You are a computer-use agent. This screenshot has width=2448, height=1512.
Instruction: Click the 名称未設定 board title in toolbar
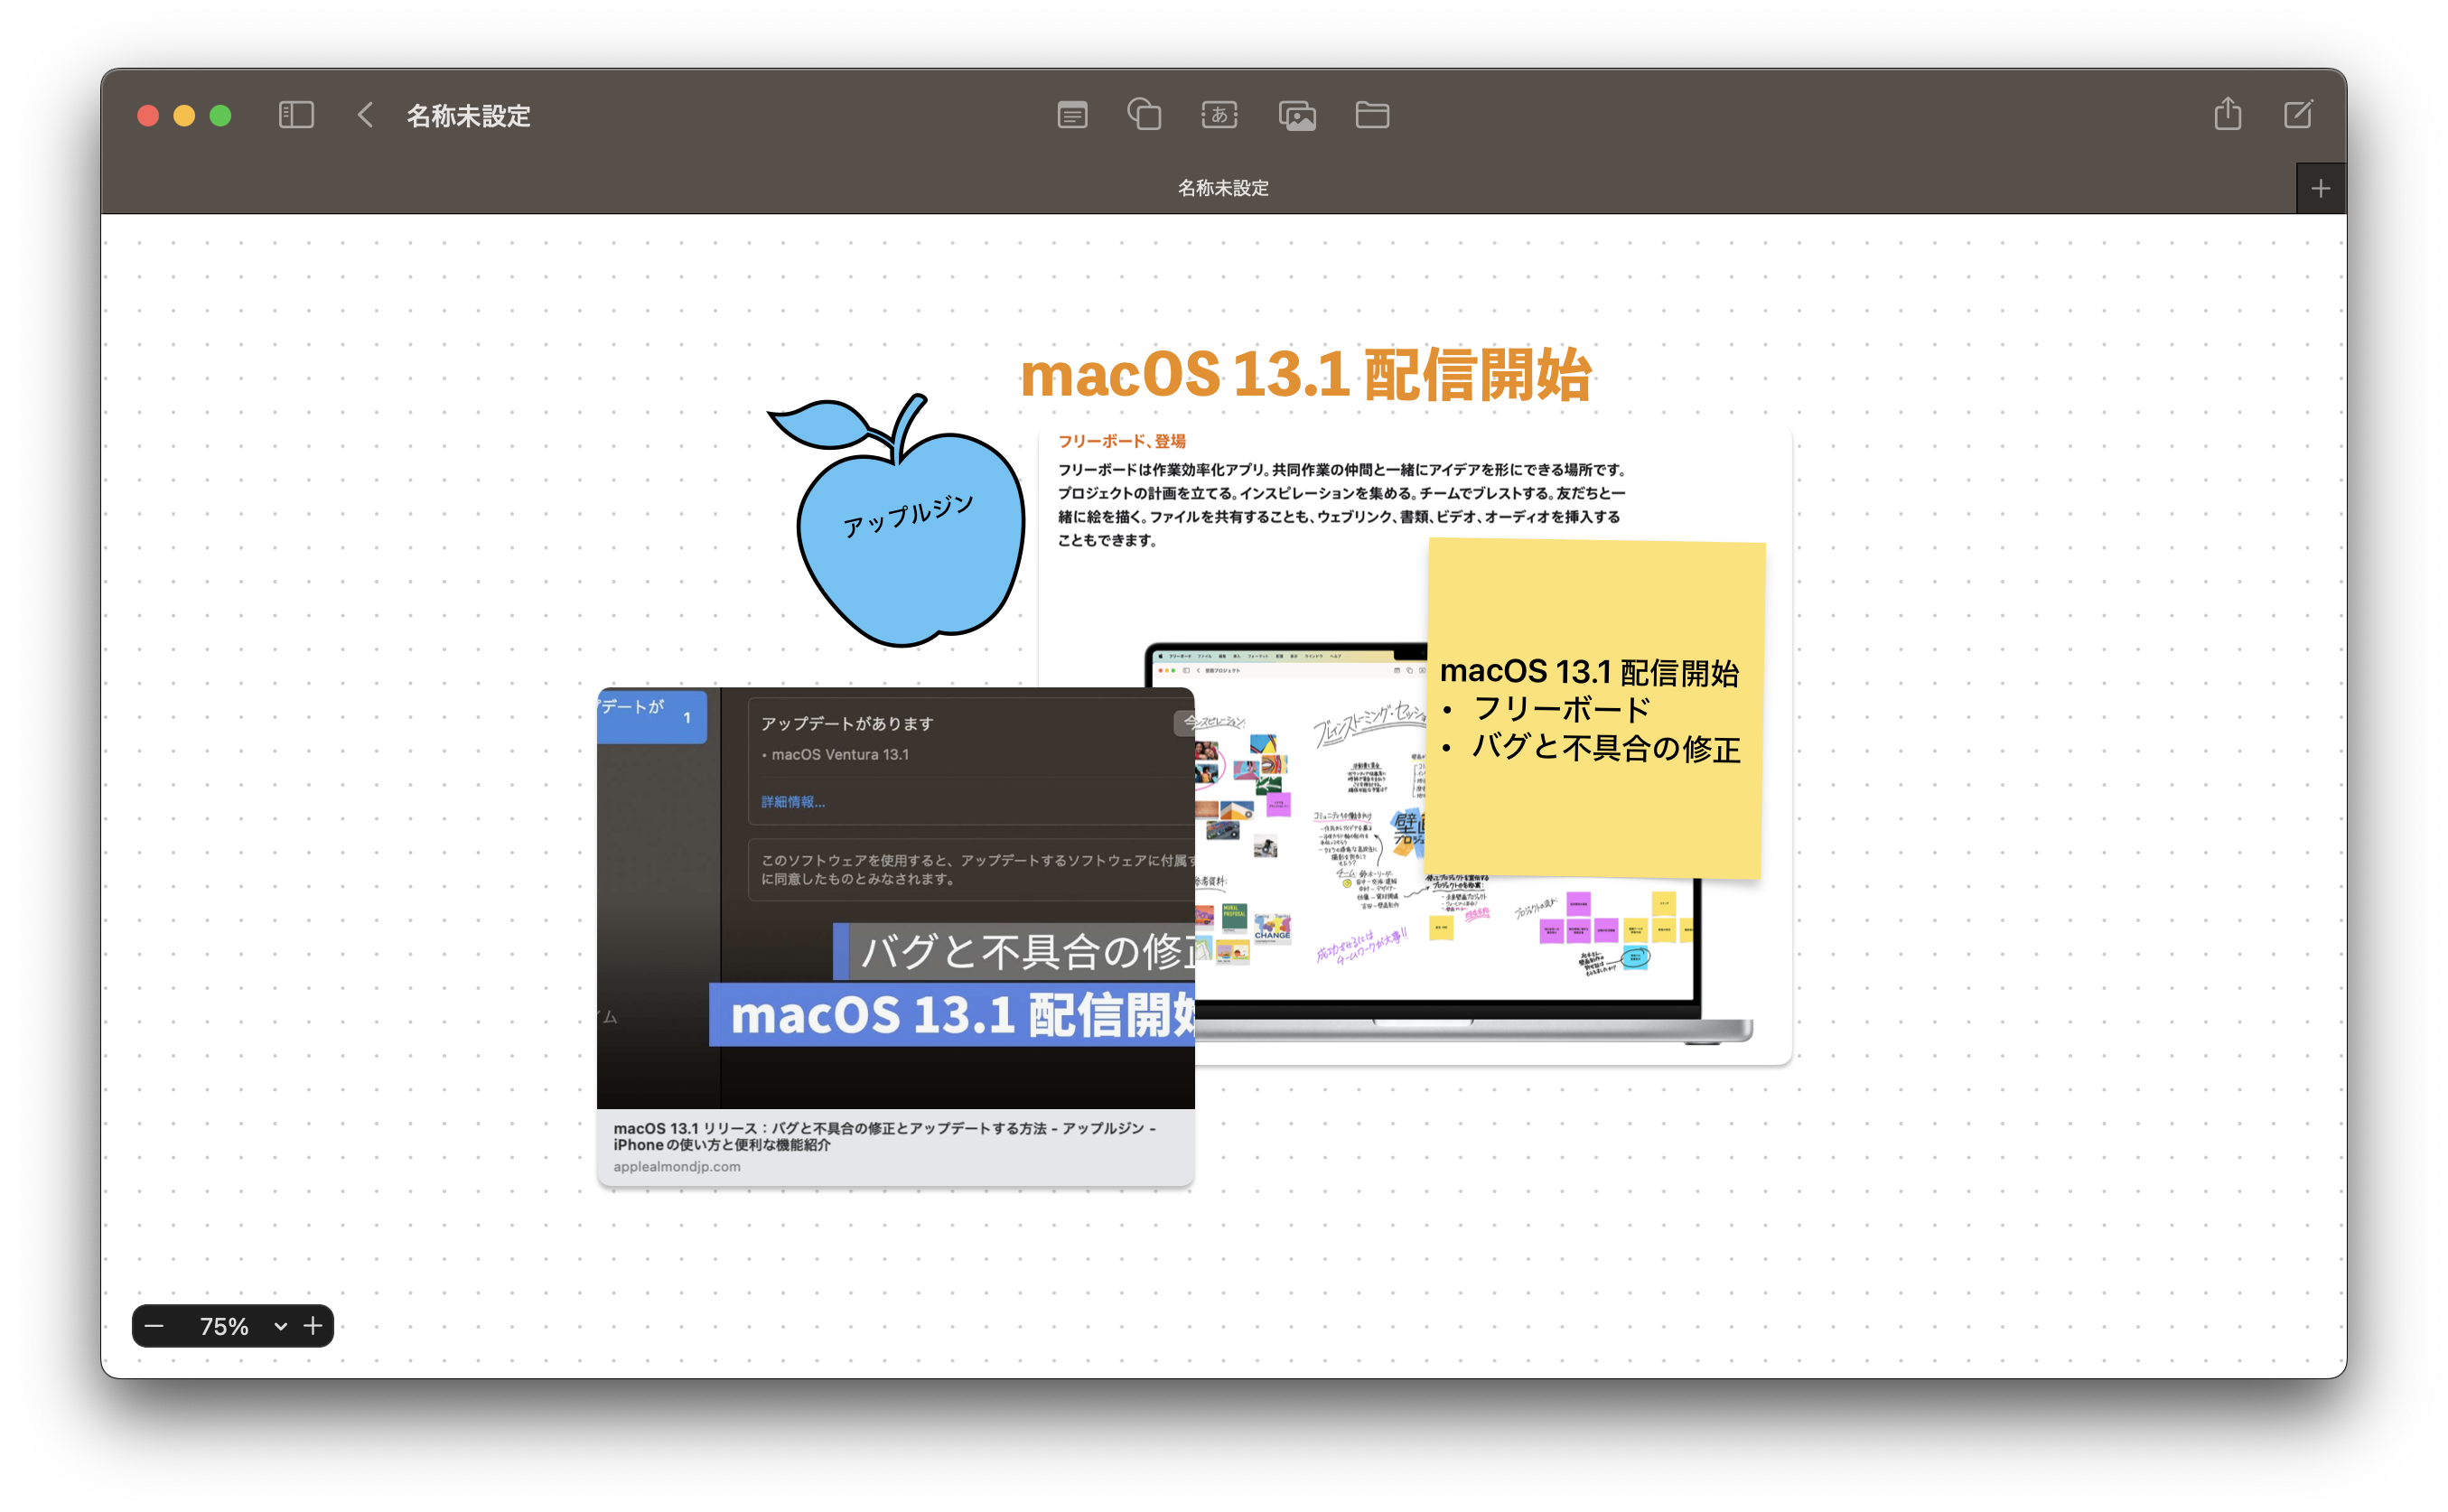[468, 116]
